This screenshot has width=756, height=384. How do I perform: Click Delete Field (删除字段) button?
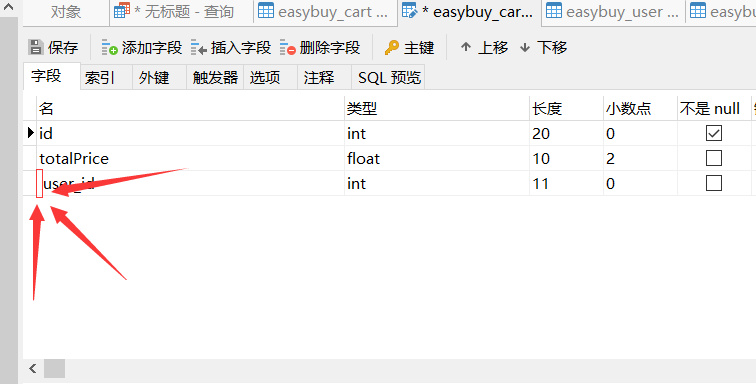320,47
